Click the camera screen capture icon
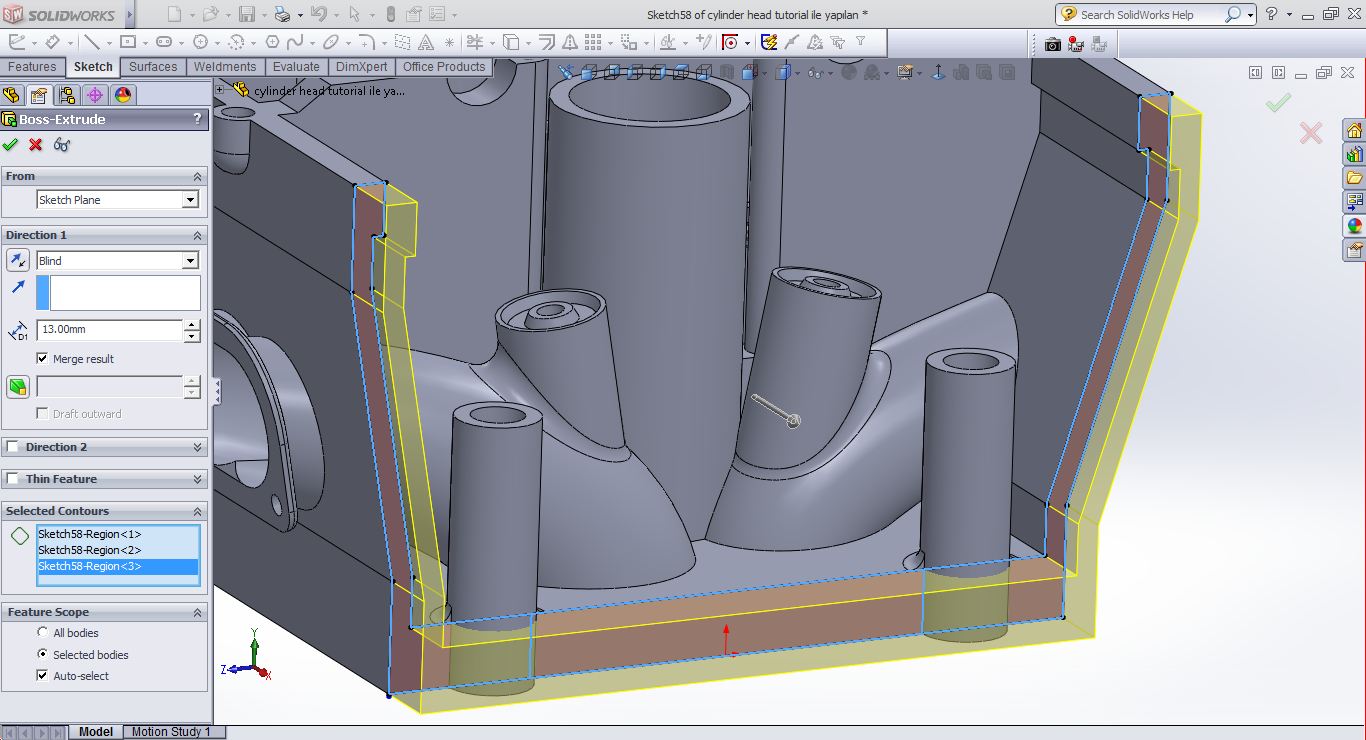The image size is (1366, 740). (1052, 44)
